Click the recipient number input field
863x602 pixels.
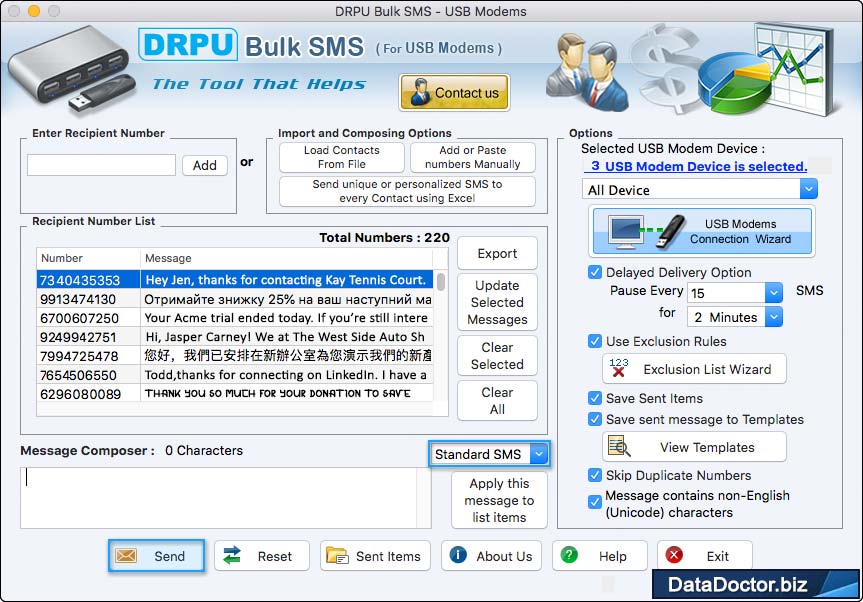tap(101, 165)
